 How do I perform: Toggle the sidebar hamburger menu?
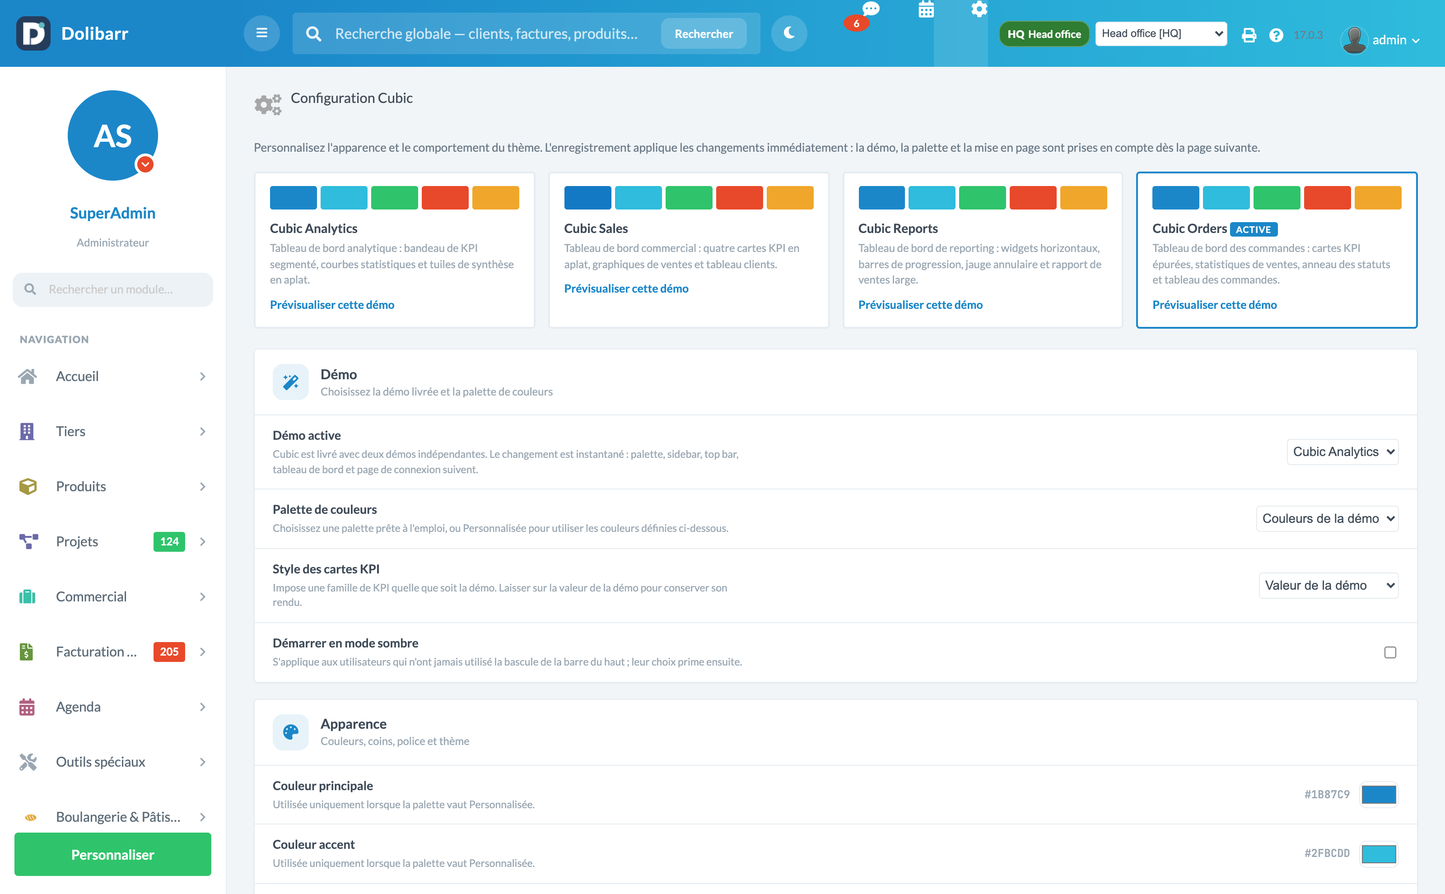(x=262, y=33)
